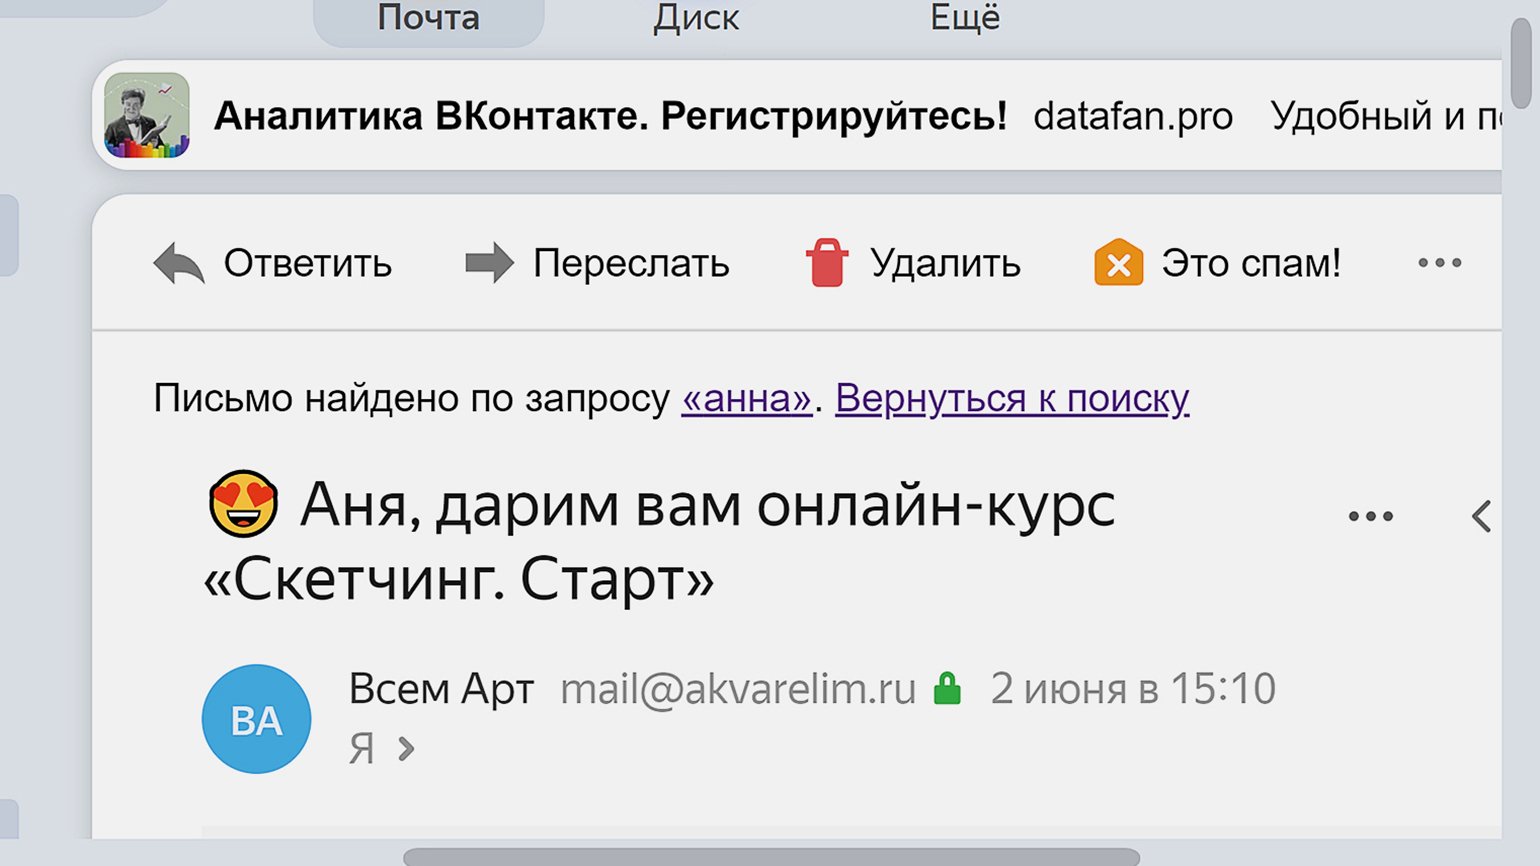This screenshot has width=1540, height=866.
Task: Open the Ещё menu
Action: (x=964, y=18)
